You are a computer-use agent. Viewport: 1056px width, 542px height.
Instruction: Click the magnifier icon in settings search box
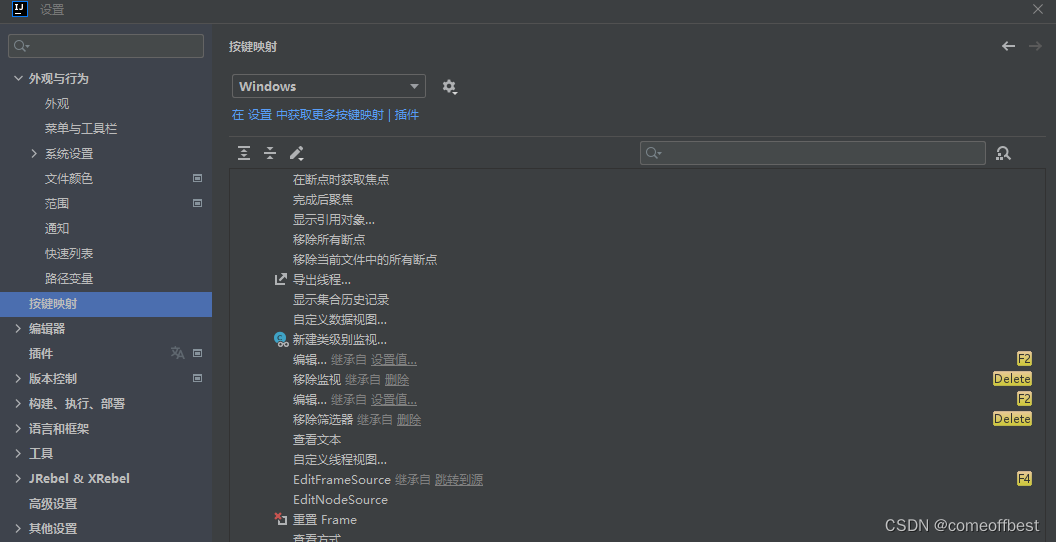click(x=21, y=46)
